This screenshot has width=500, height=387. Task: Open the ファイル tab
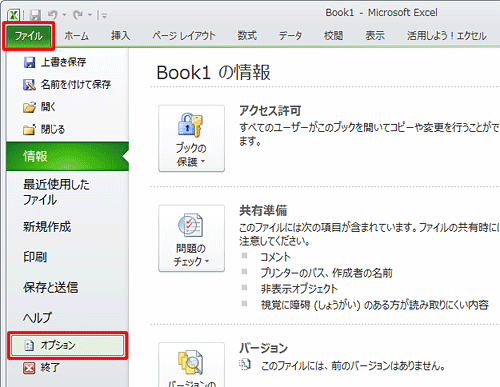click(29, 36)
